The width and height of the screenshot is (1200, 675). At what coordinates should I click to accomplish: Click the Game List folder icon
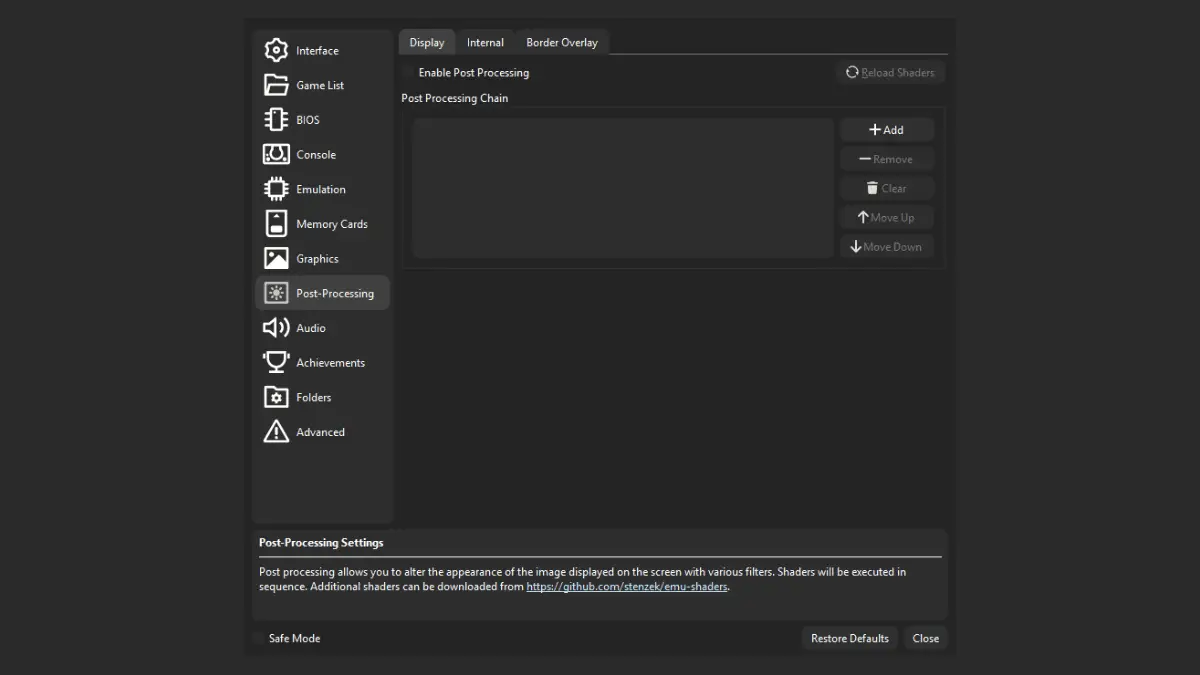[x=276, y=85]
